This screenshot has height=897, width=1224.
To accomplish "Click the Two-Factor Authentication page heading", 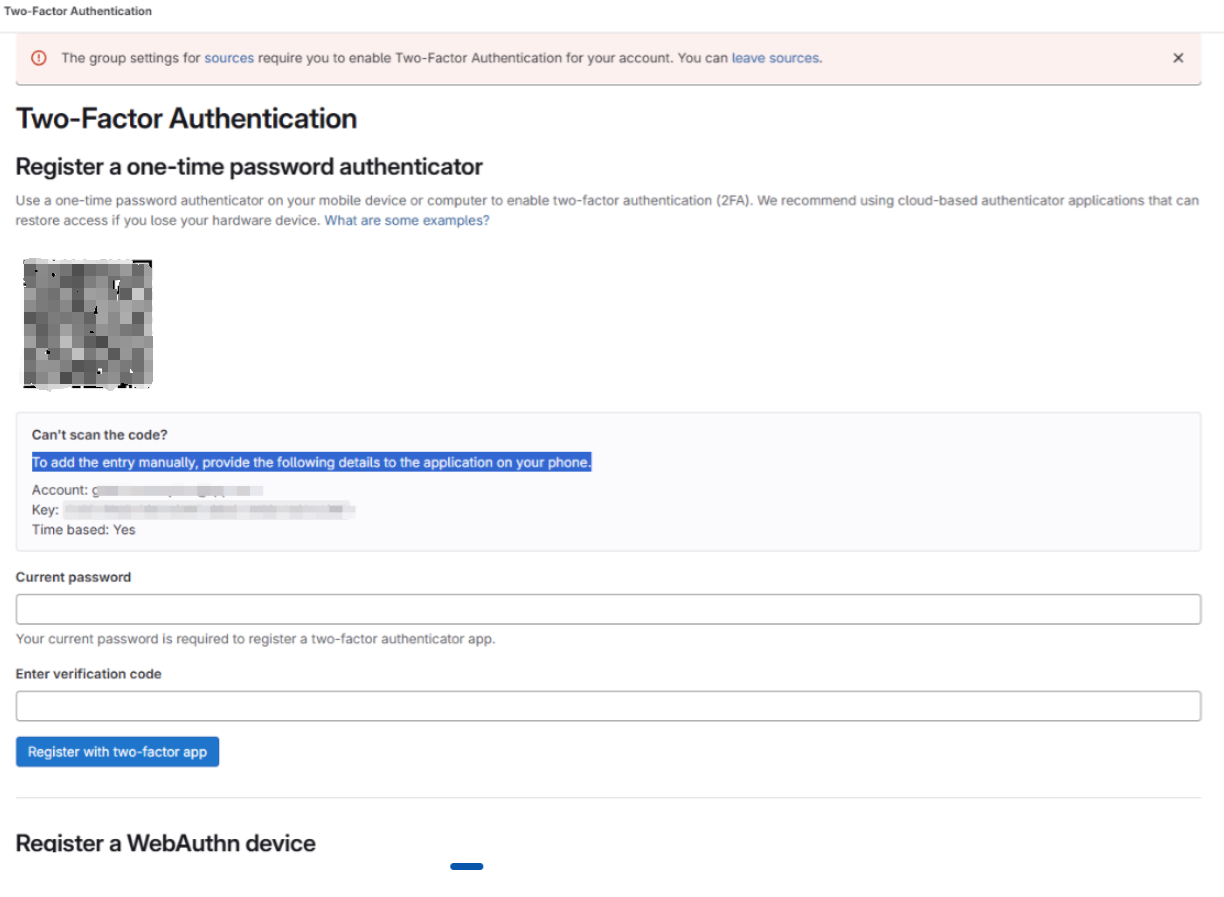I will (x=186, y=118).
